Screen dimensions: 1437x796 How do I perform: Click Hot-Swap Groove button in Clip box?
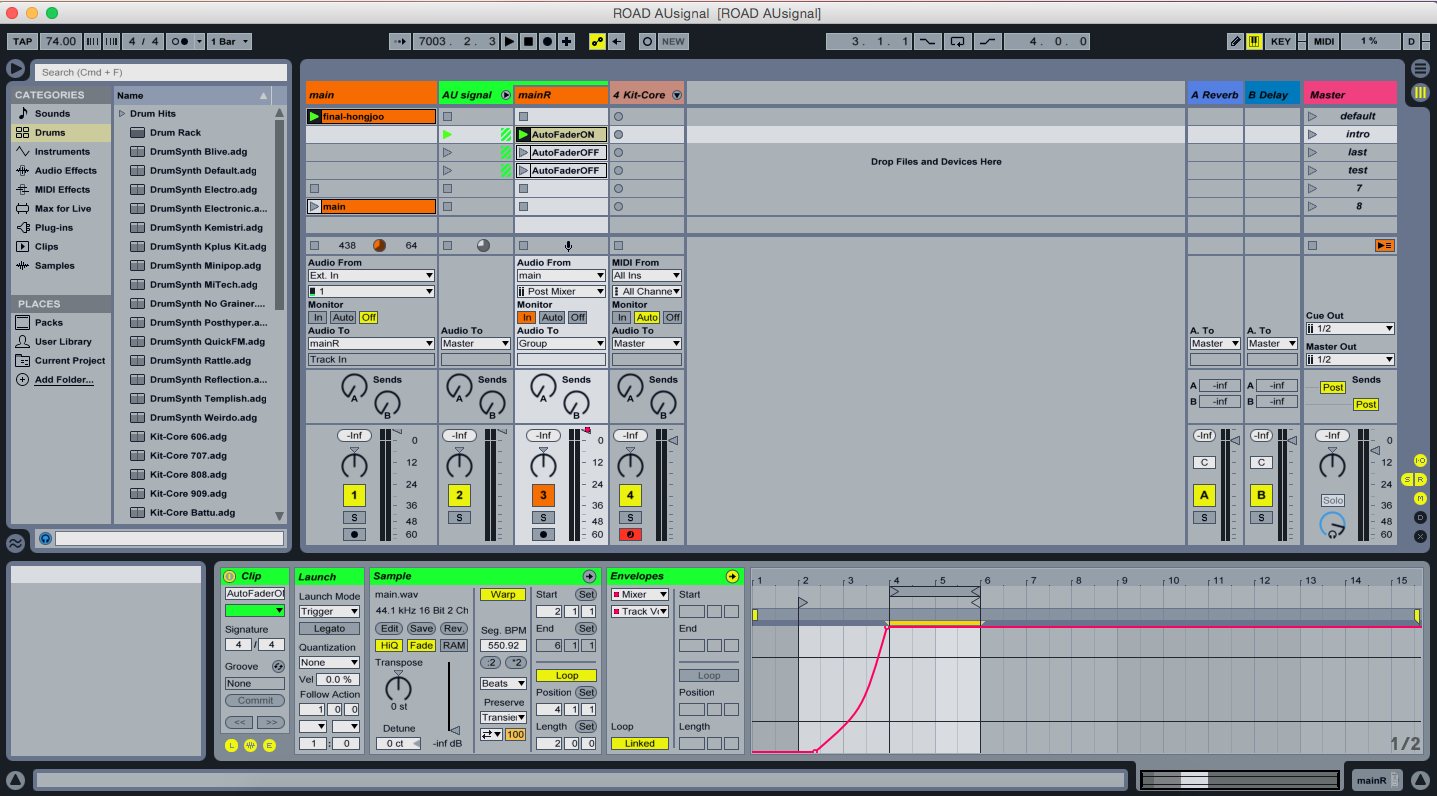(278, 666)
